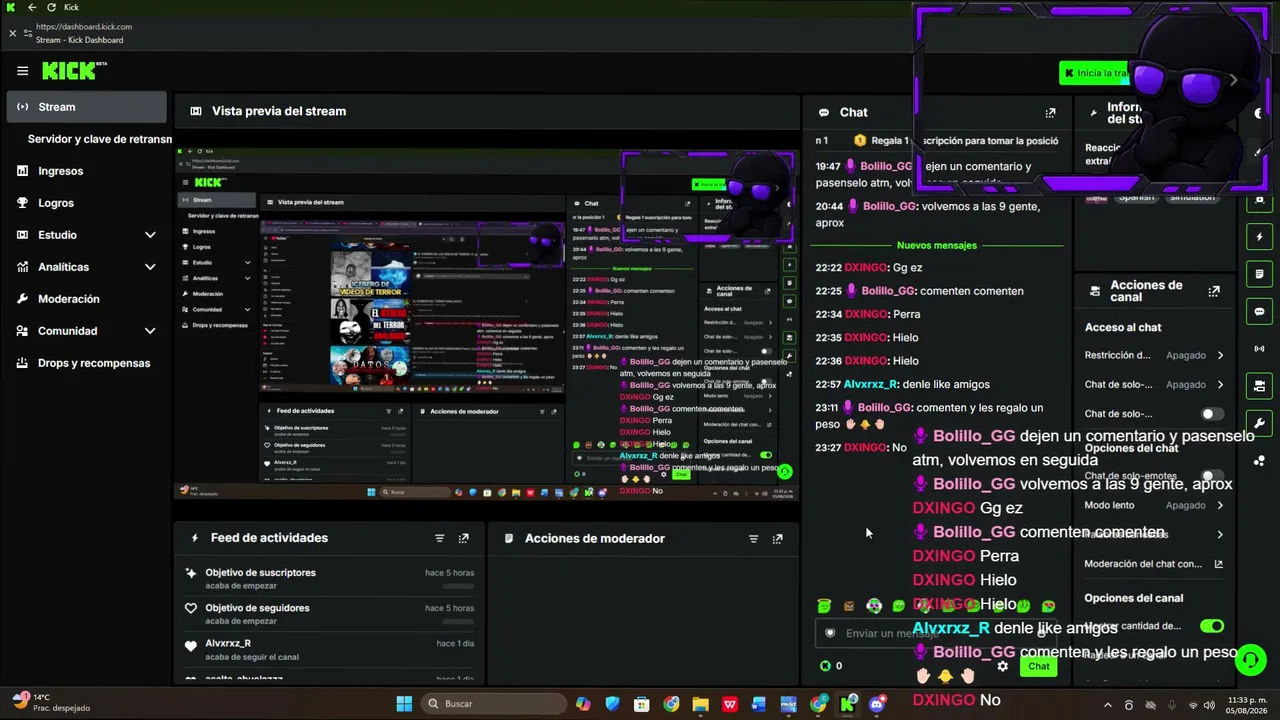Click username Alvxrxz_R in the activity feed
Image resolution: width=1280 pixels, height=720 pixels.
point(228,643)
